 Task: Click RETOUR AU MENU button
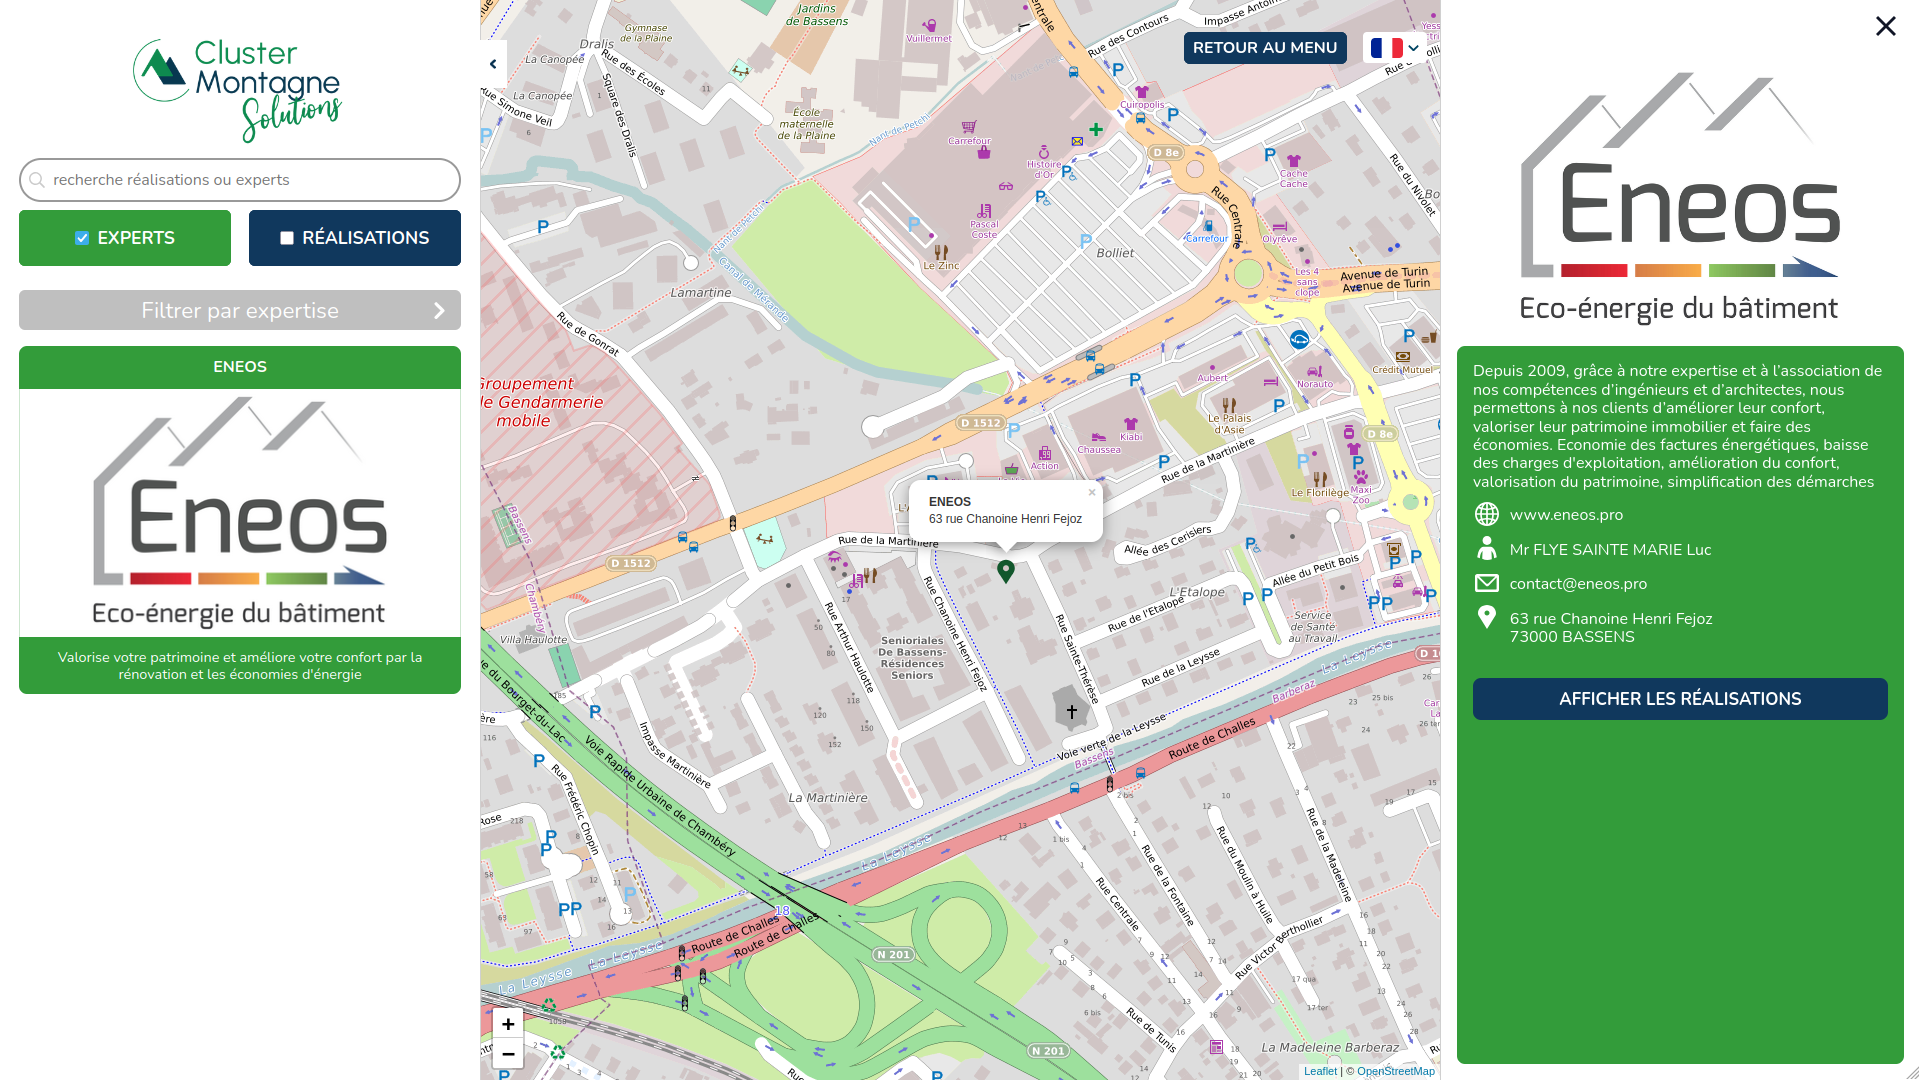tap(1264, 48)
